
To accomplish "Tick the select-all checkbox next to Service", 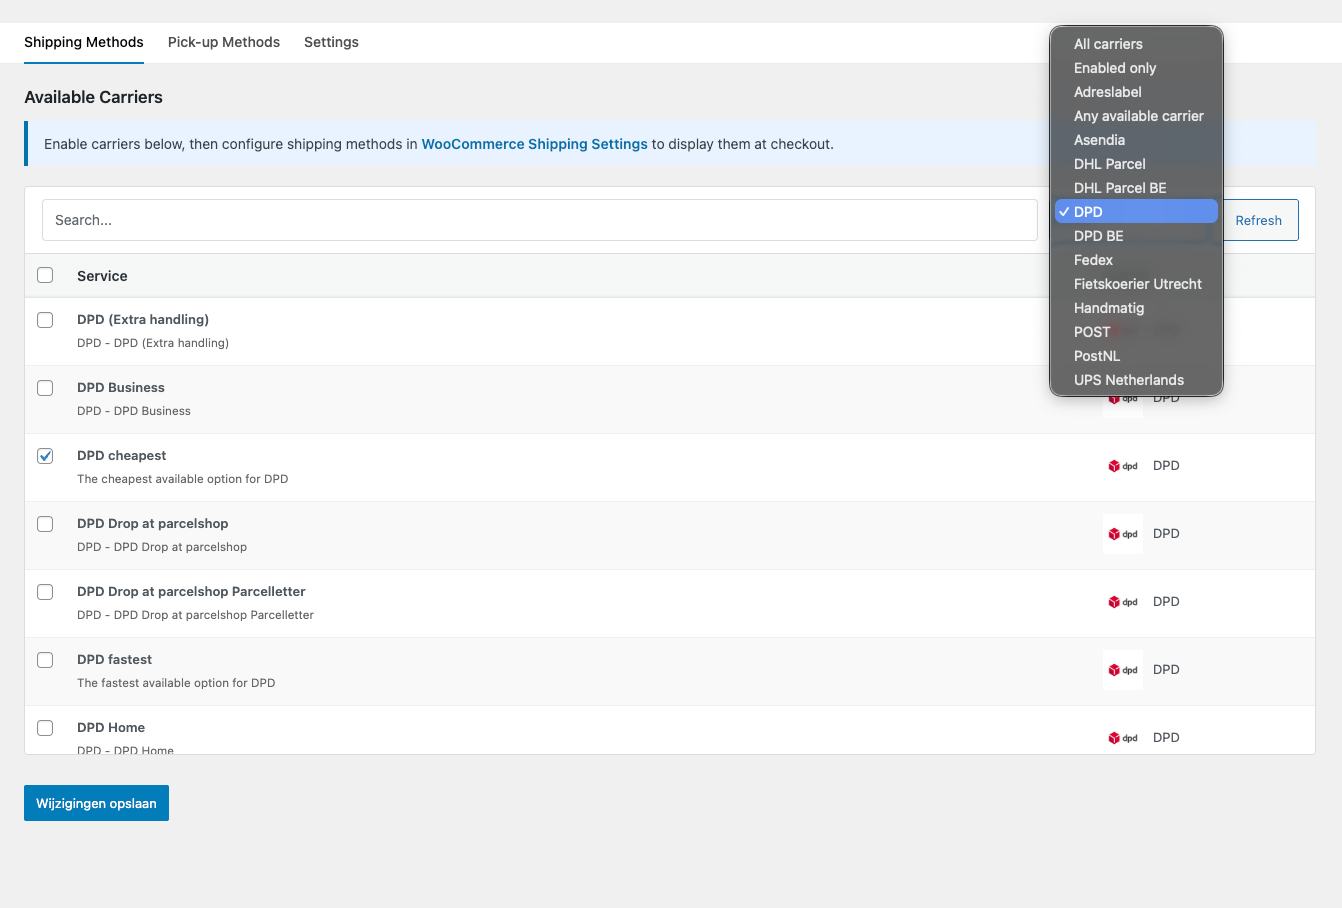I will [x=45, y=275].
